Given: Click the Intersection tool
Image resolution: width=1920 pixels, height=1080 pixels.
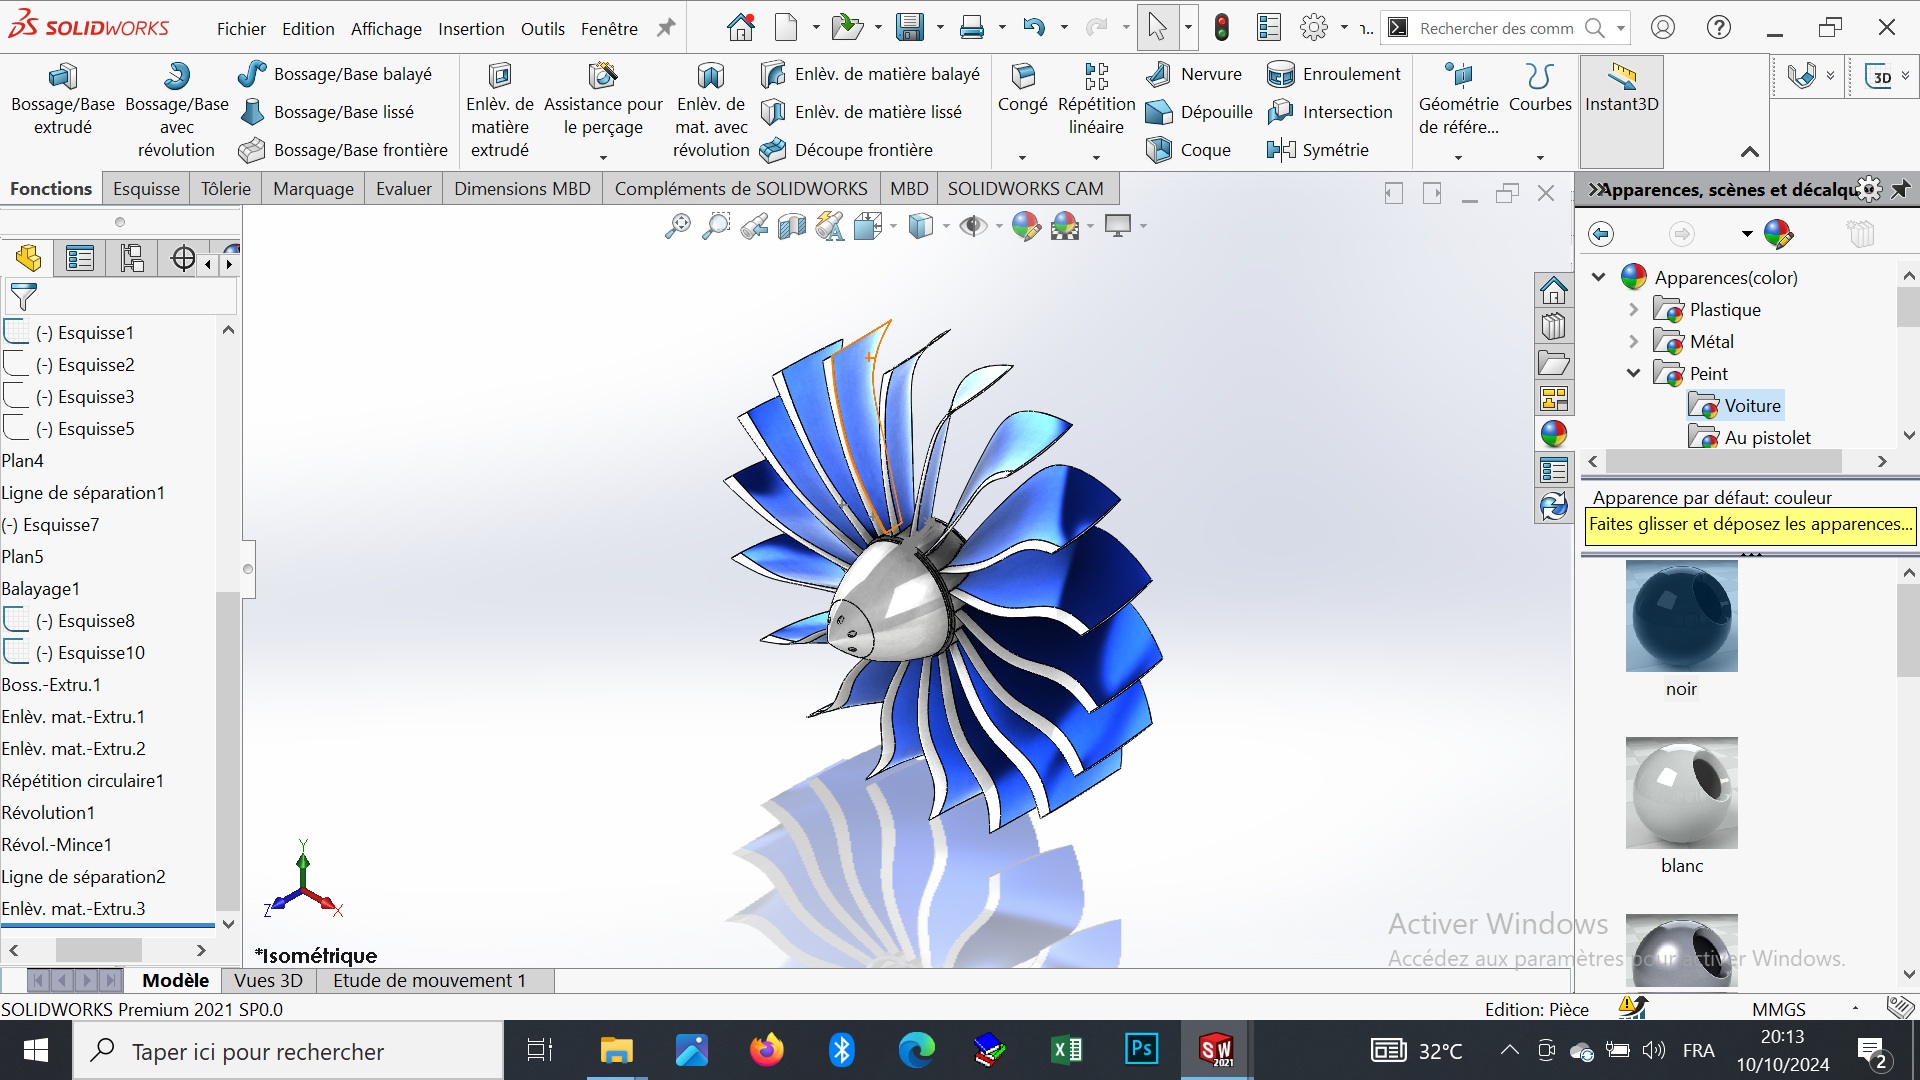Looking at the screenshot, I should (1329, 112).
